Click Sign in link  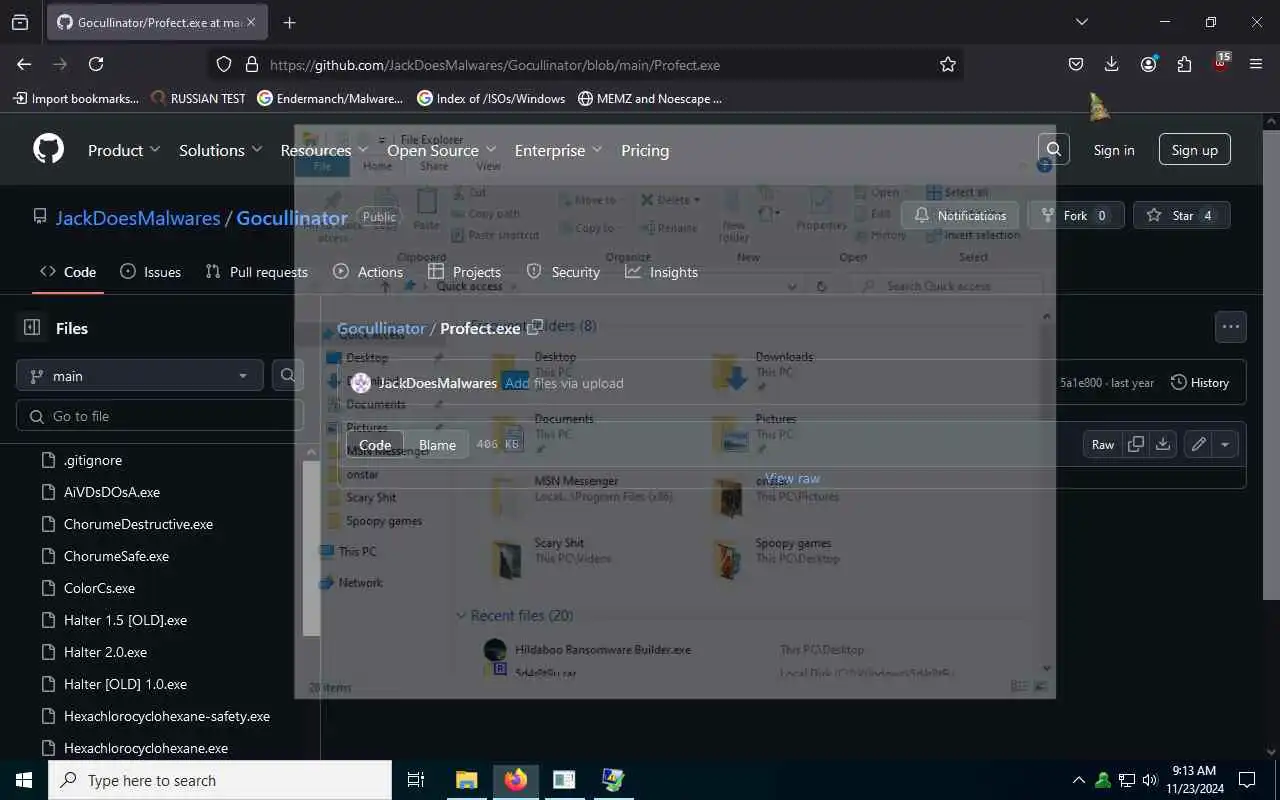point(1114,150)
